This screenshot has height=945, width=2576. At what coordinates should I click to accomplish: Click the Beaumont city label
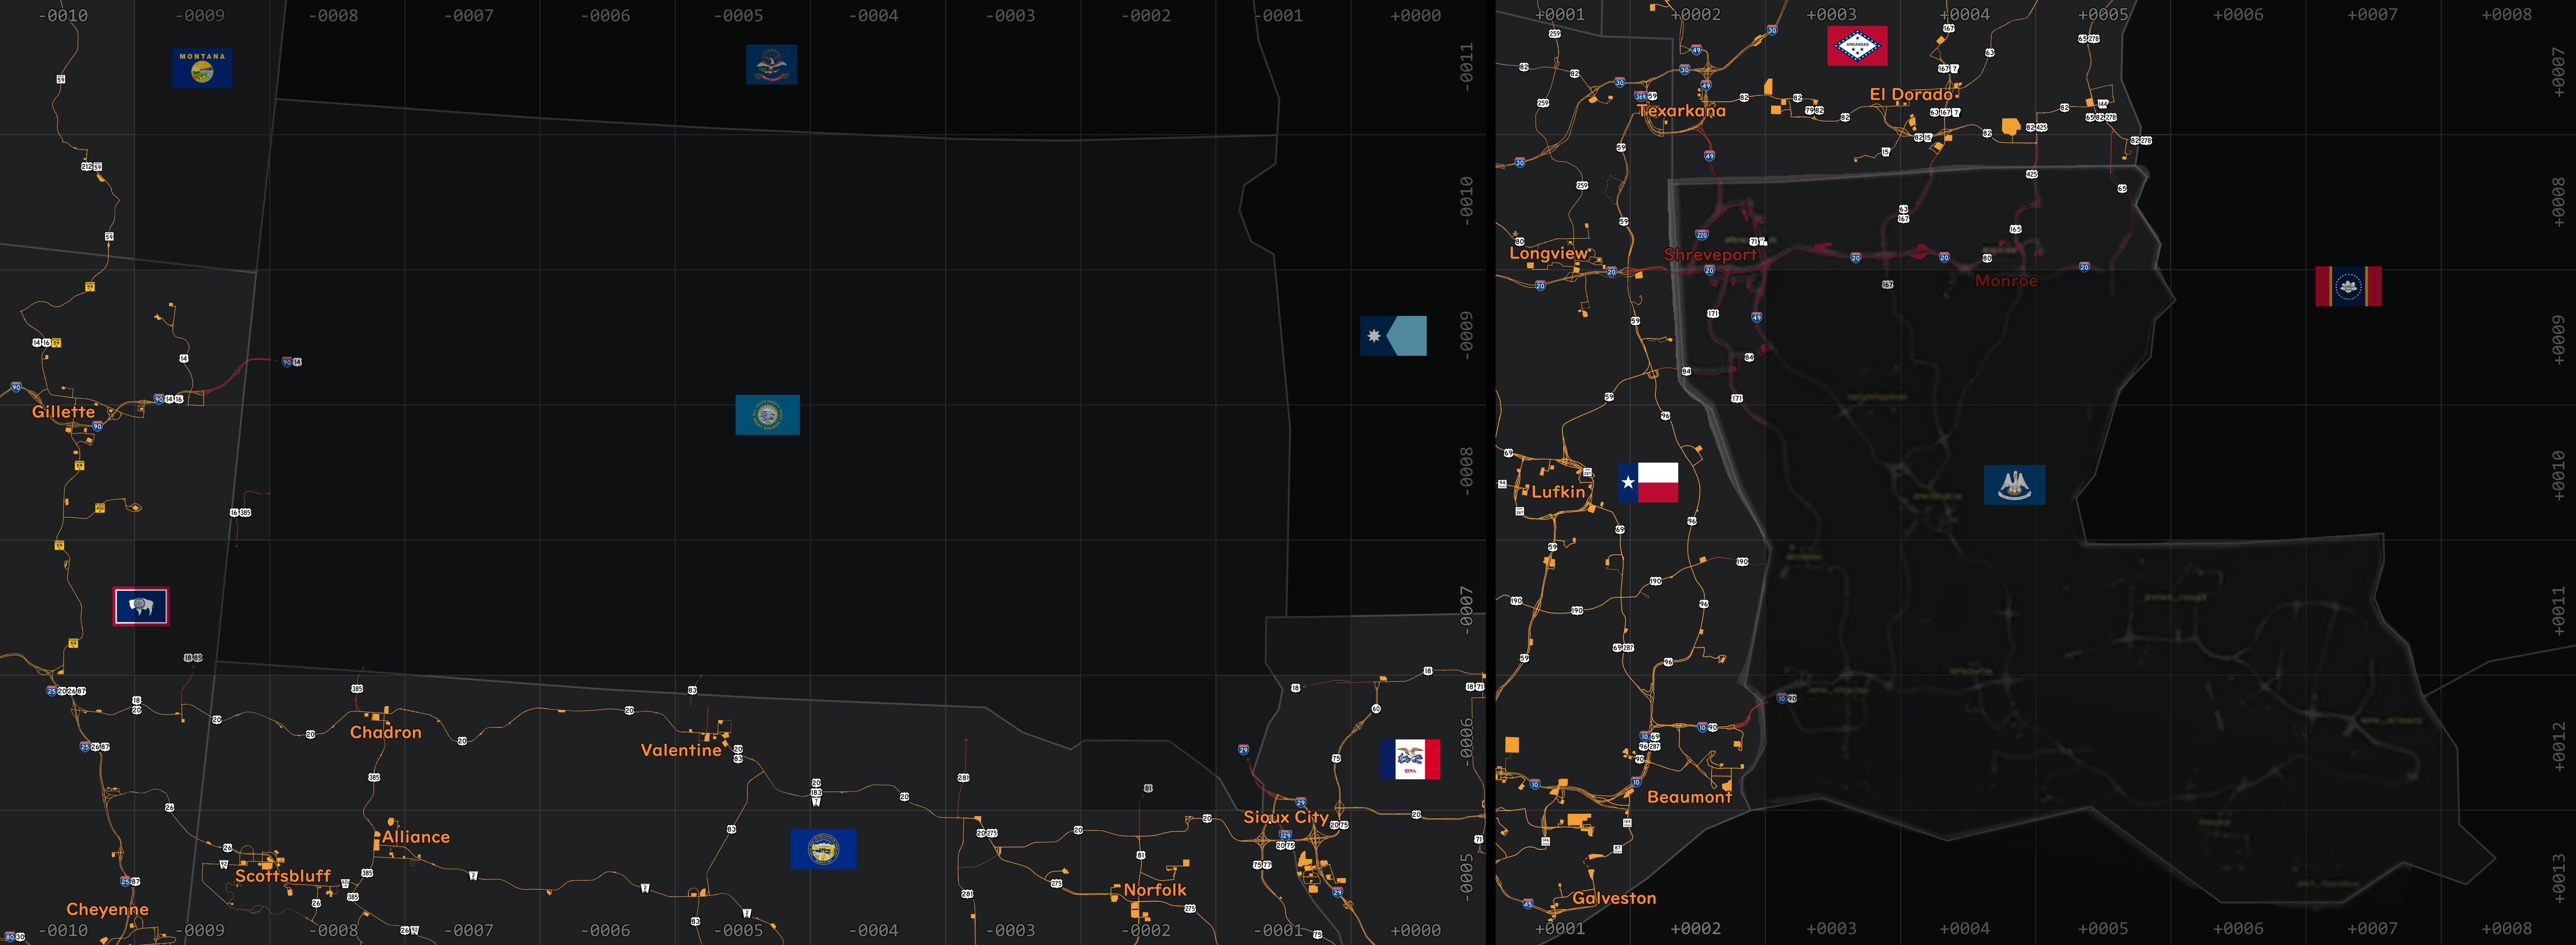pyautogui.click(x=1689, y=797)
